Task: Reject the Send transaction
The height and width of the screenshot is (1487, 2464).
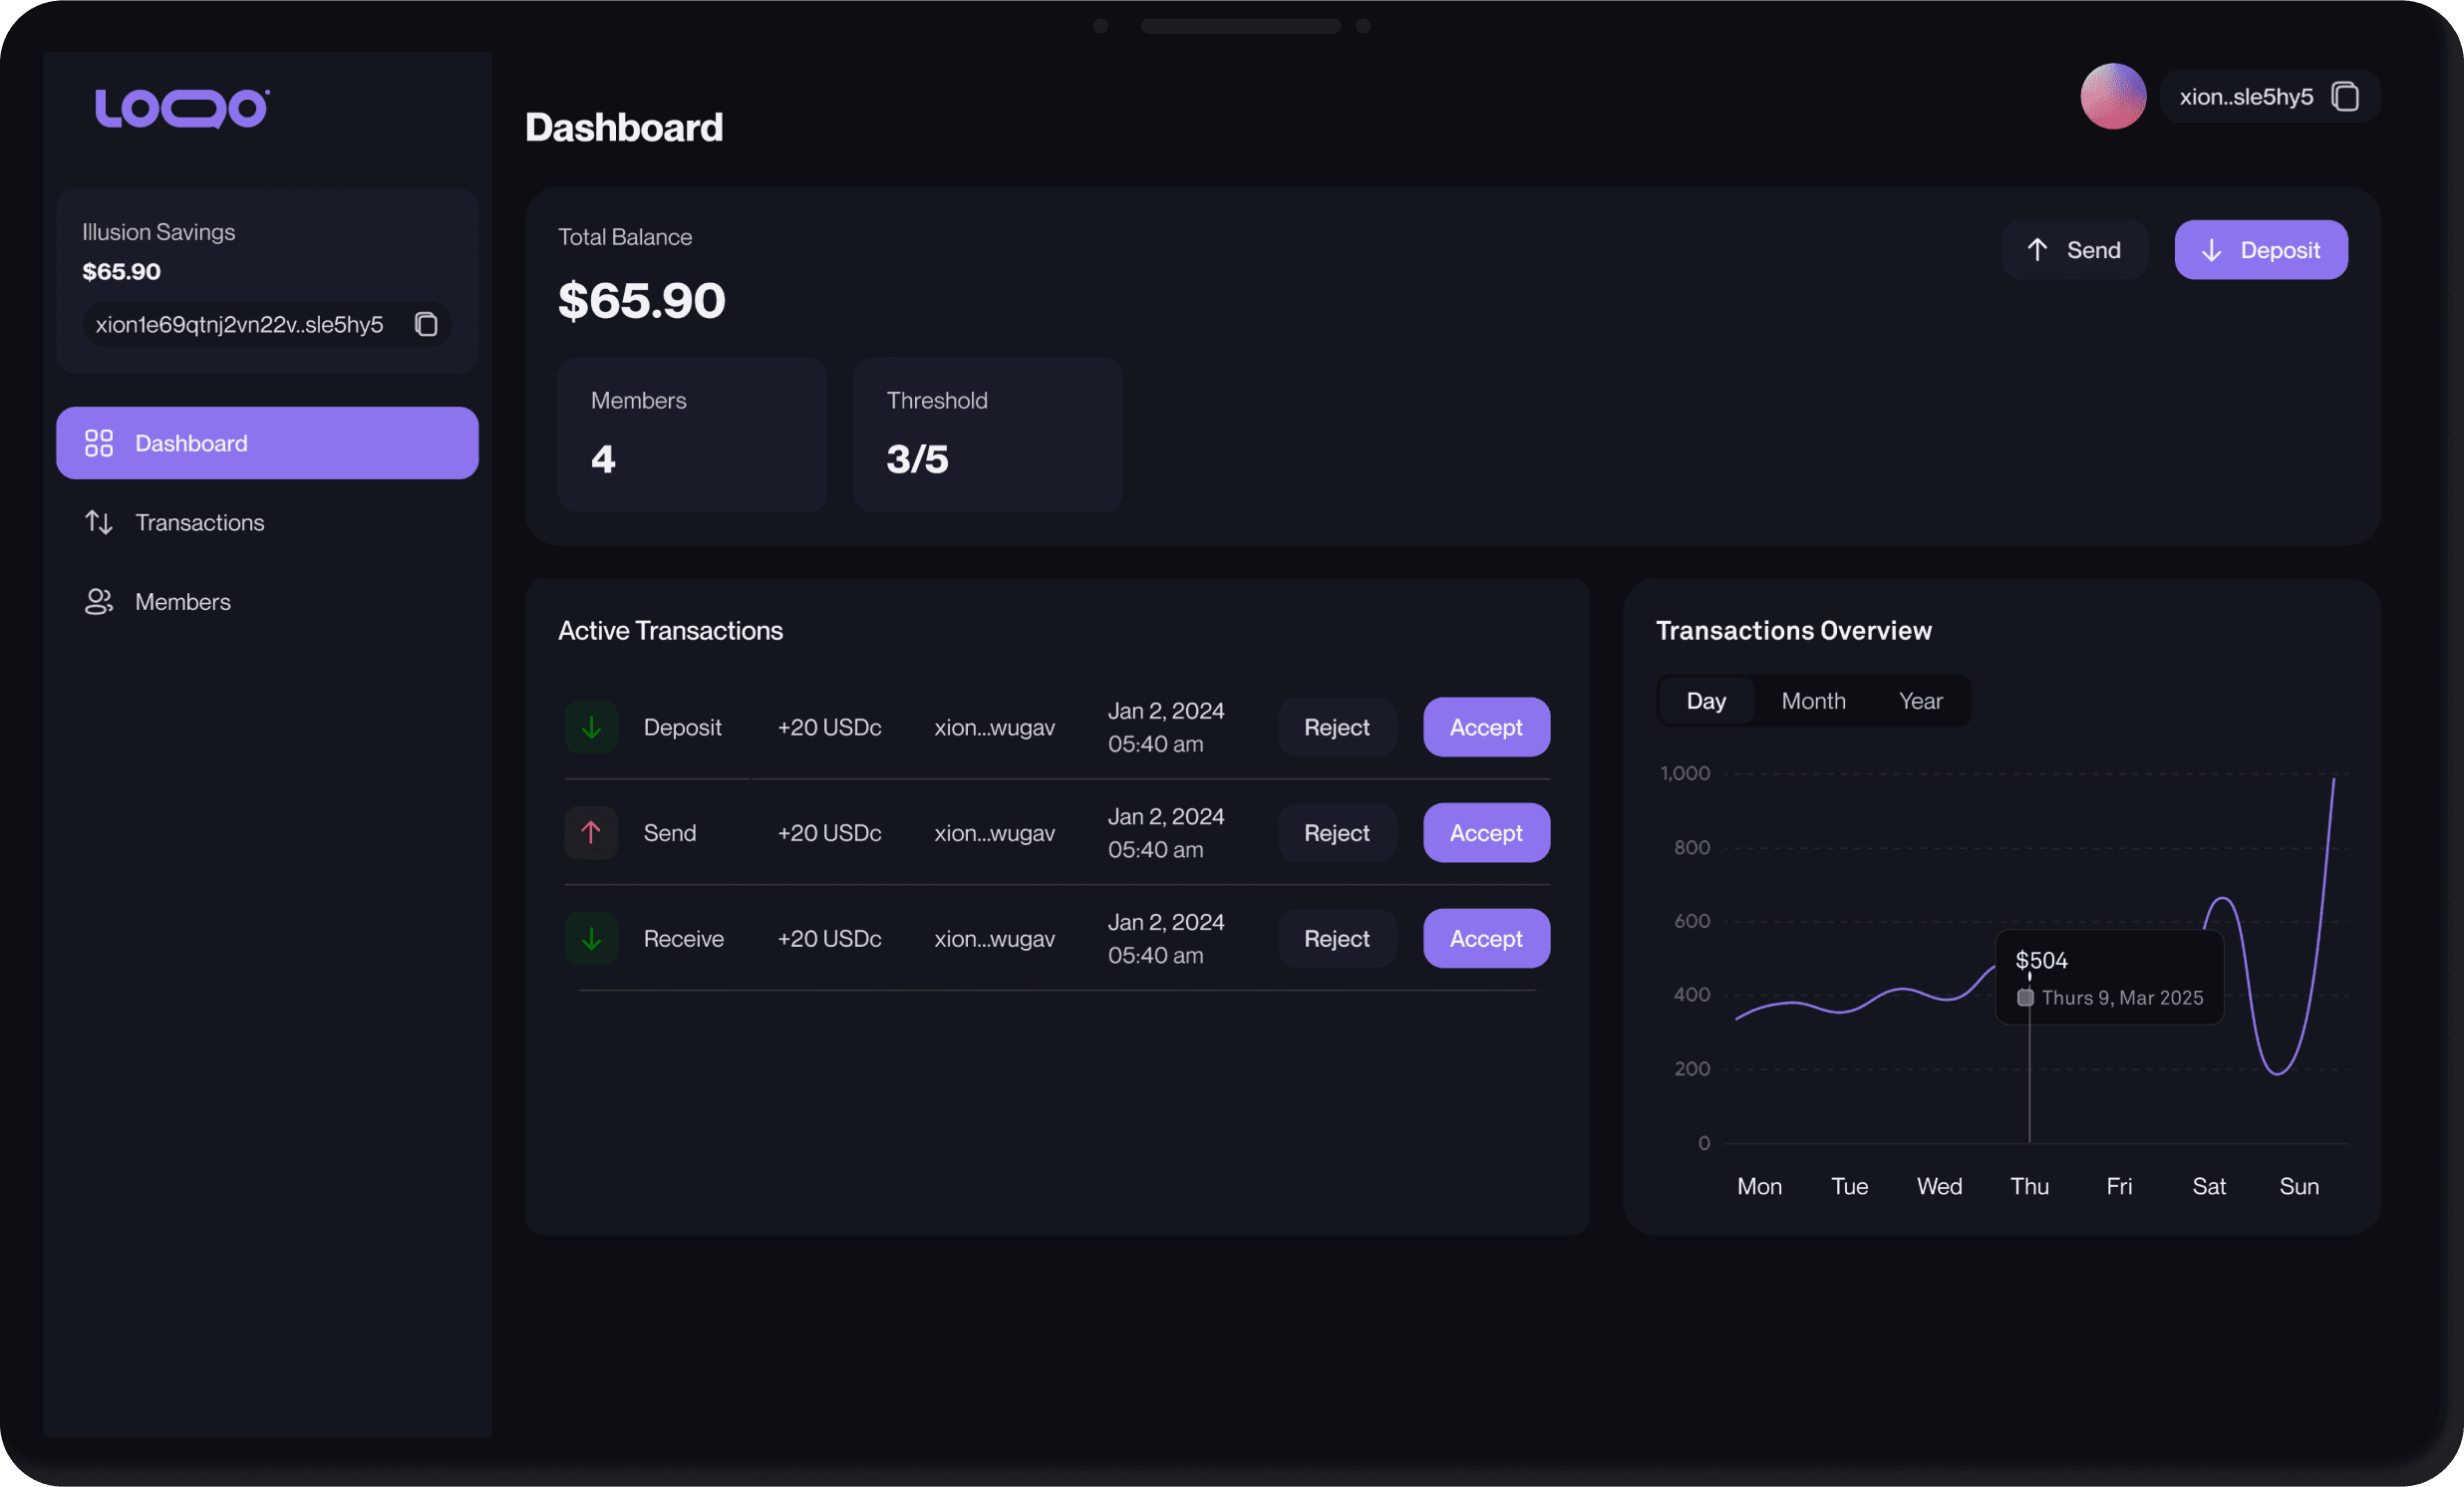Action: 1336,832
